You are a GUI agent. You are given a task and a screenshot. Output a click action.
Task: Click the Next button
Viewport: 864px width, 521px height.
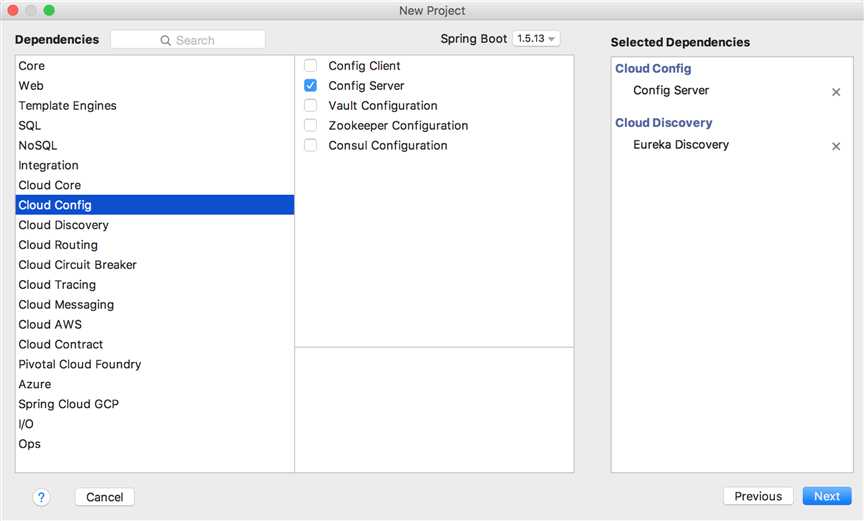click(826, 497)
